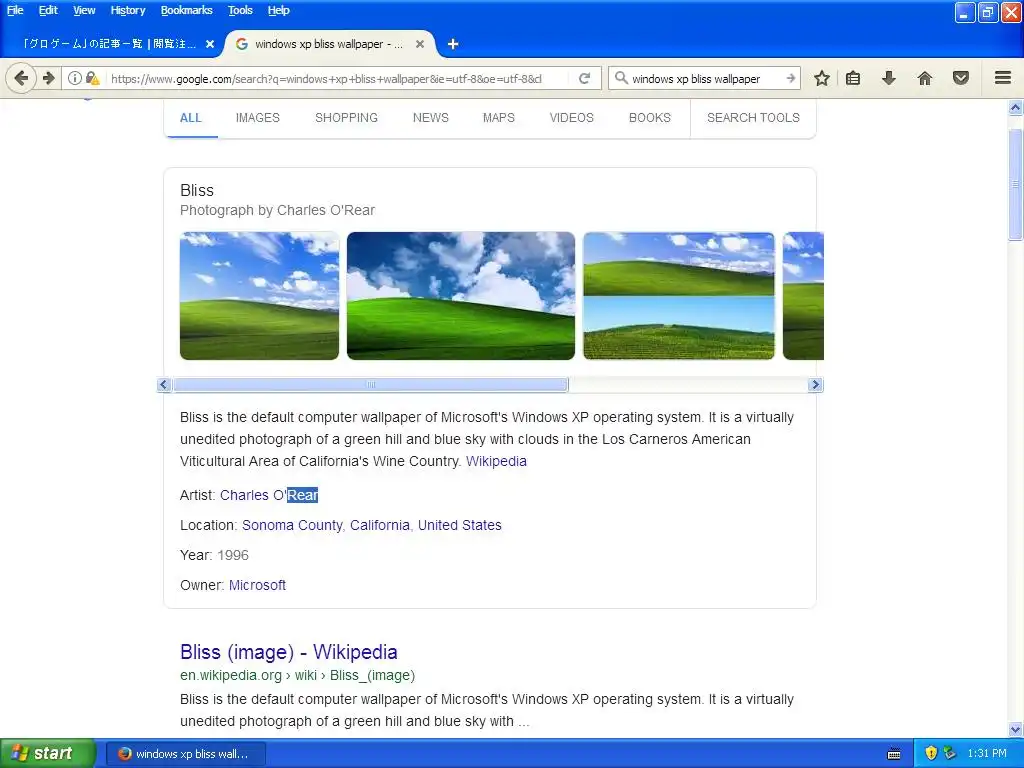Viewport: 1024px width, 768px height.
Task: Click the image carousel horizontal scrollbar thumb
Action: [370, 385]
